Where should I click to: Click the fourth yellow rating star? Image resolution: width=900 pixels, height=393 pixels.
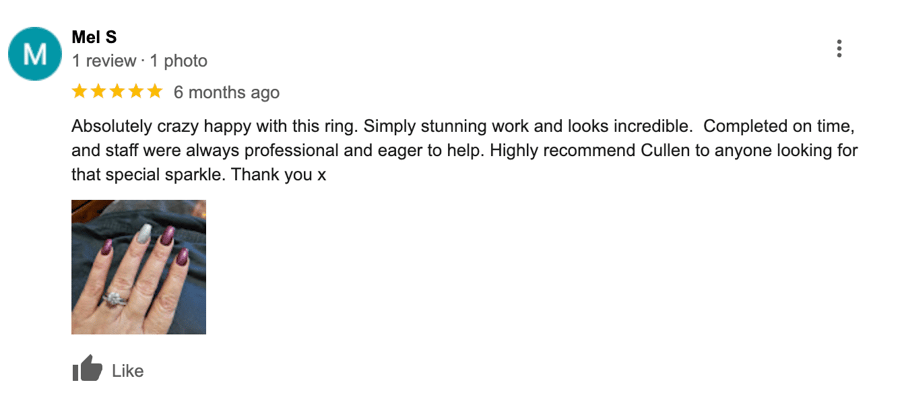pos(136,91)
